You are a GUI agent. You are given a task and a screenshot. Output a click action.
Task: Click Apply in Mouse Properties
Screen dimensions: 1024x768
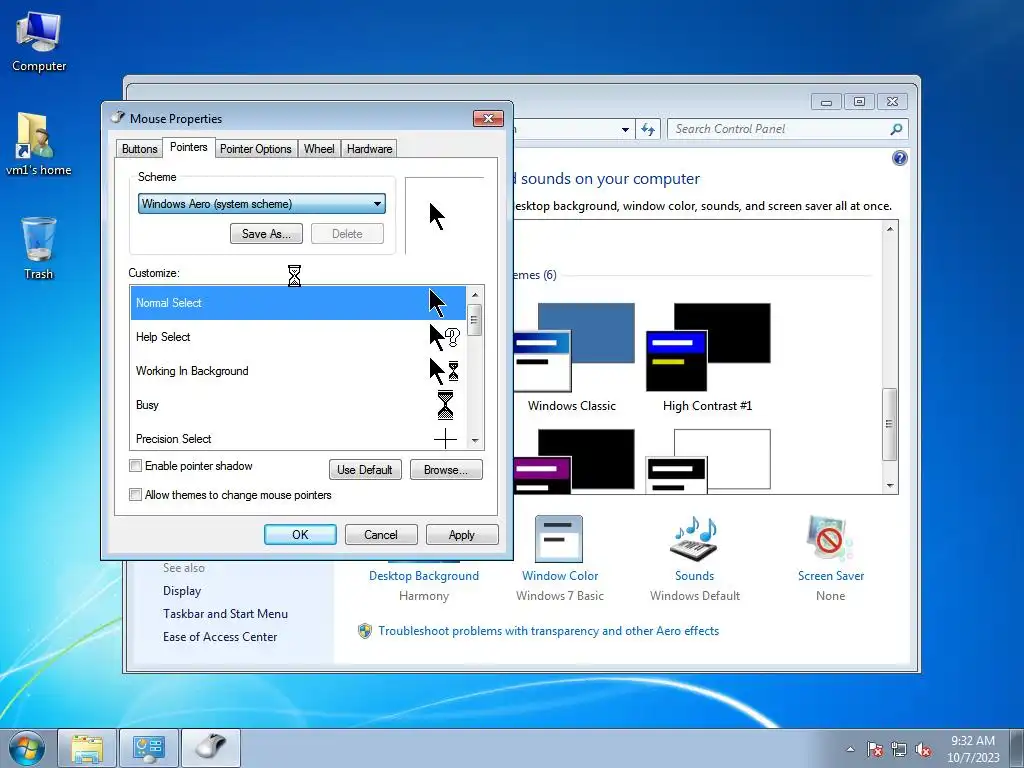(462, 535)
